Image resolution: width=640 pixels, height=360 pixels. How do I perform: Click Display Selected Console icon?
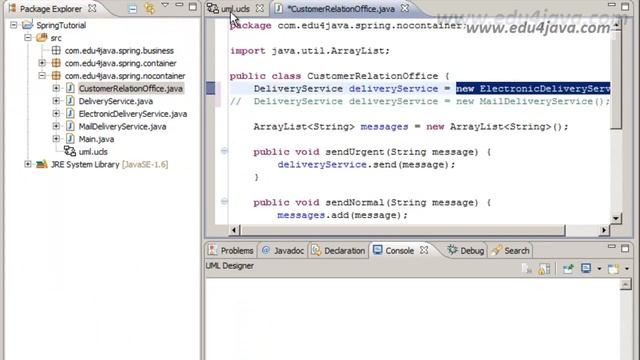(x=586, y=268)
